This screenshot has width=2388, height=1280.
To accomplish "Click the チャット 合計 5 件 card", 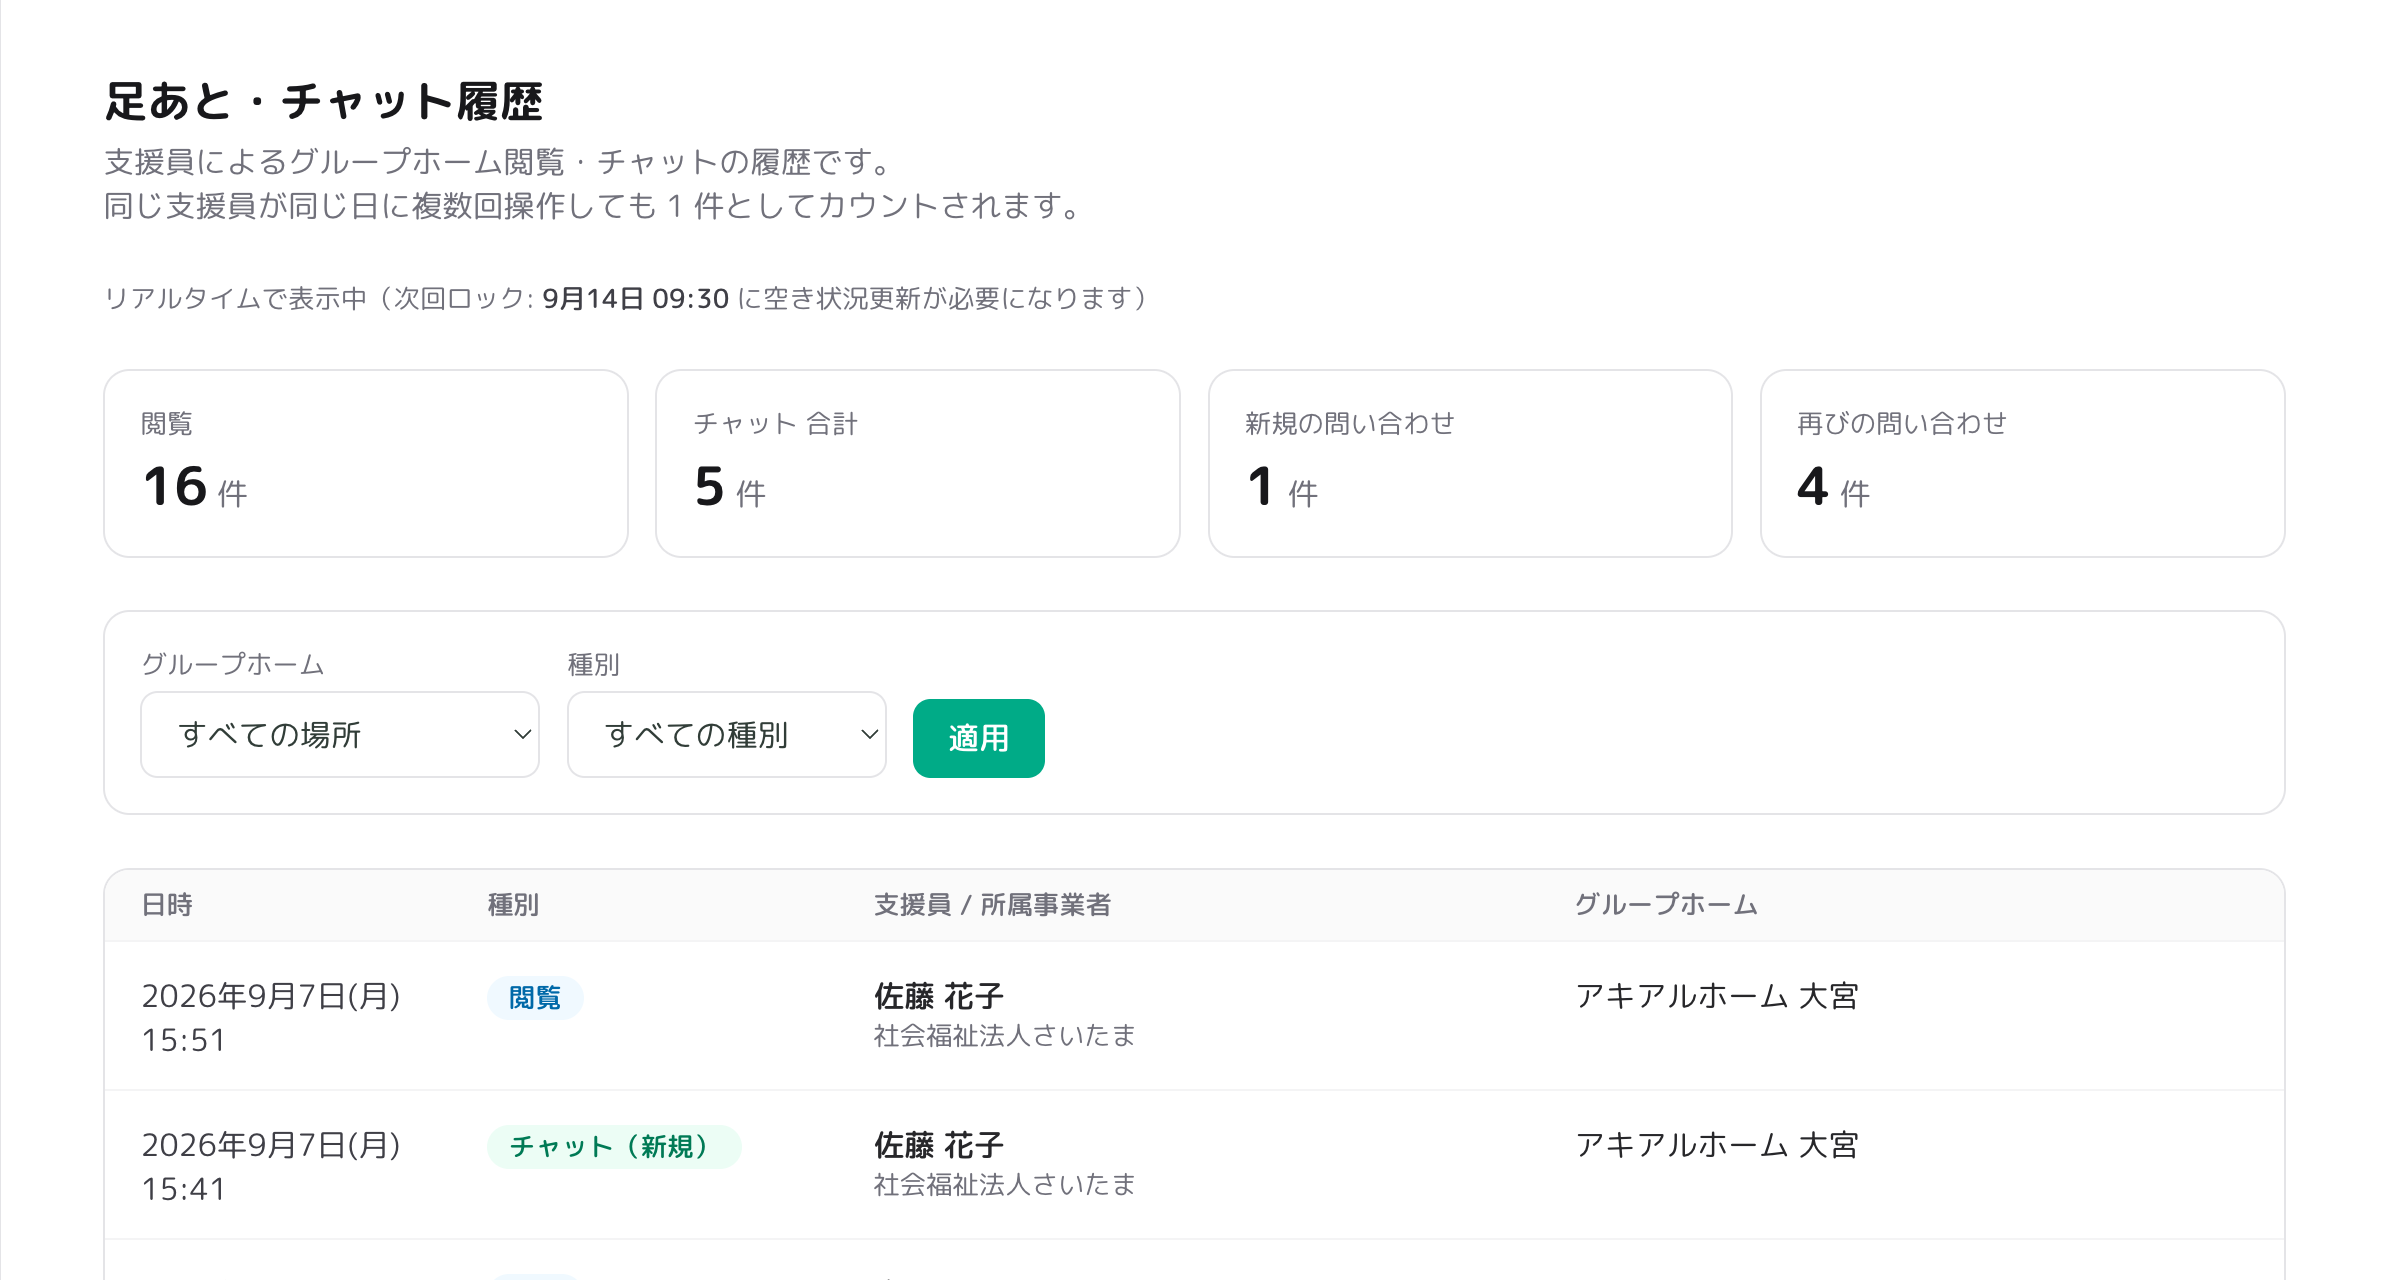I will (x=918, y=463).
